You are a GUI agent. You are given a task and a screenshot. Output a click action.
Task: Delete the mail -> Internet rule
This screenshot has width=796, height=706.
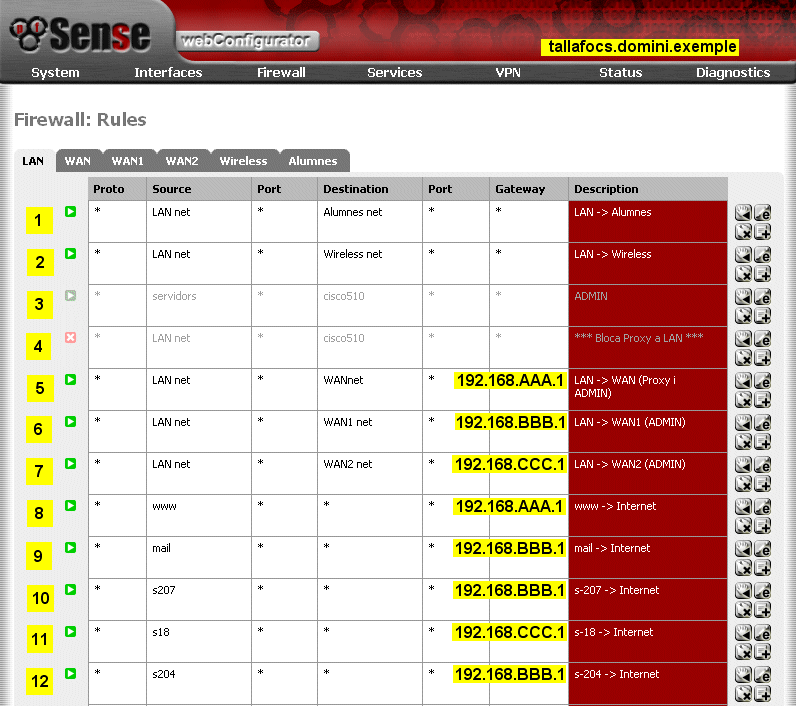coord(743,567)
